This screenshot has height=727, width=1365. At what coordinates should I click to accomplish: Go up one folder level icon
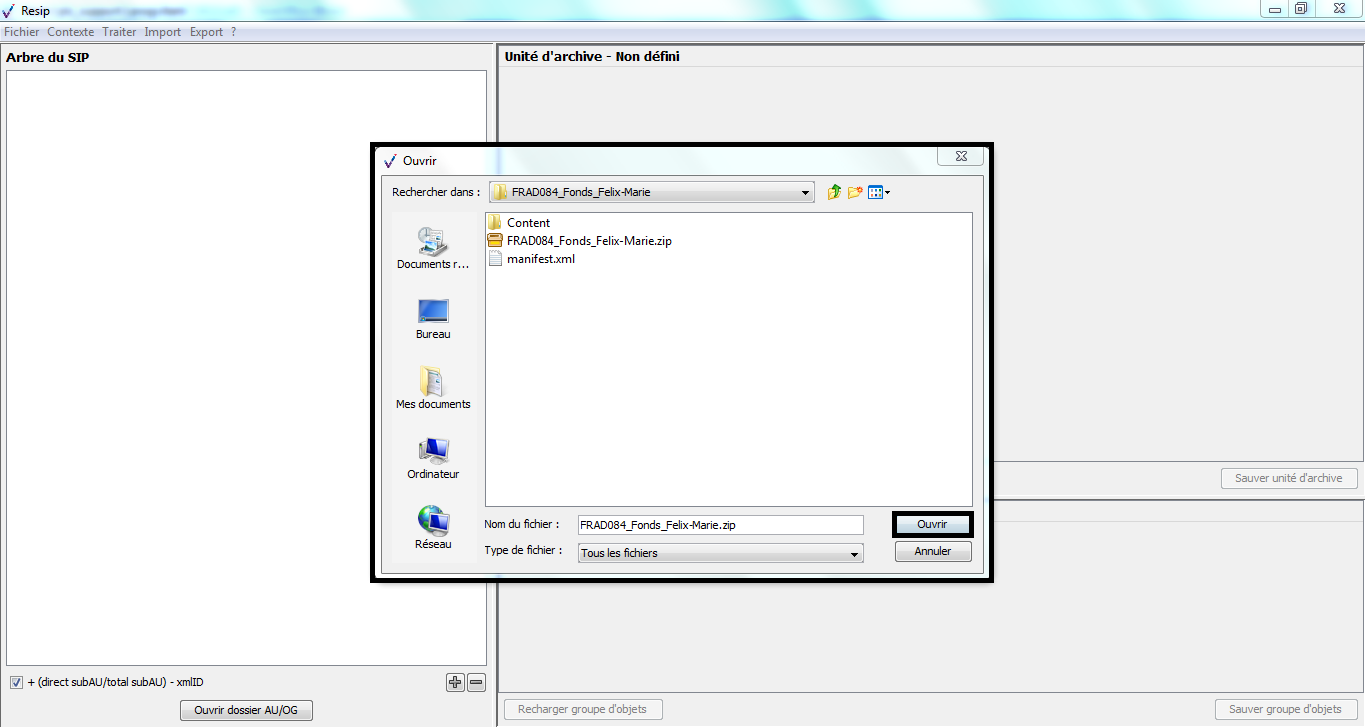[834, 192]
